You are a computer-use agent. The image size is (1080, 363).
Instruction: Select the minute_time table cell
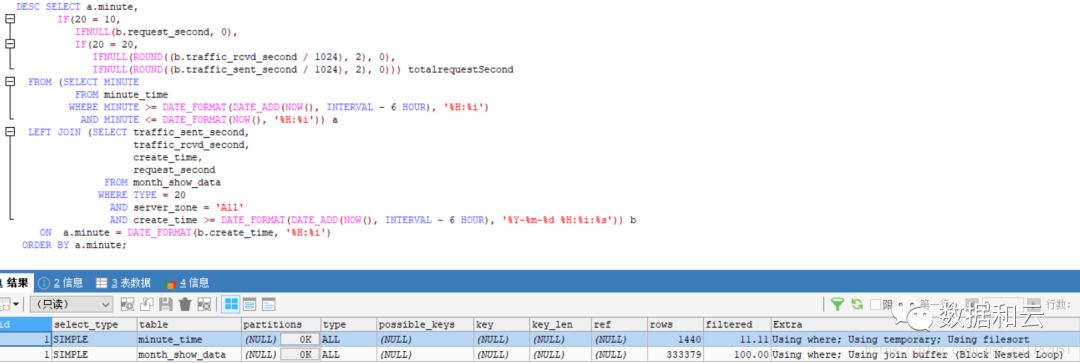[189, 340]
